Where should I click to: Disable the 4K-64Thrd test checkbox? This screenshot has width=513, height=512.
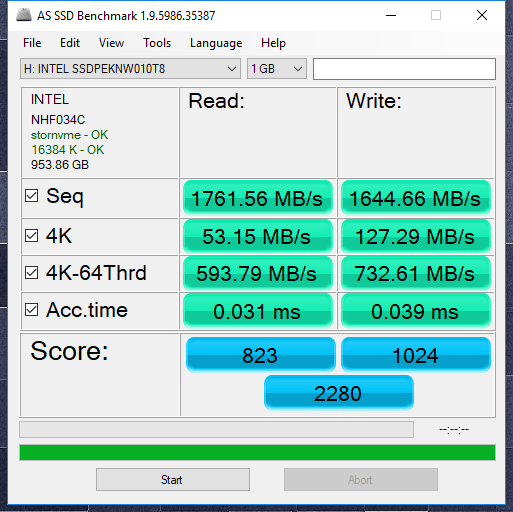click(x=32, y=272)
